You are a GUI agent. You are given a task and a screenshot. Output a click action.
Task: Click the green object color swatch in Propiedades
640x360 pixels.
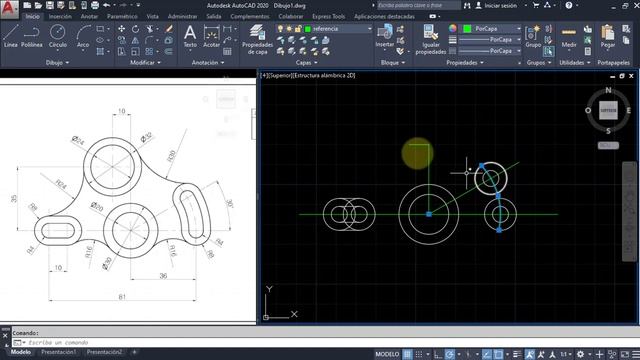pyautogui.click(x=467, y=29)
